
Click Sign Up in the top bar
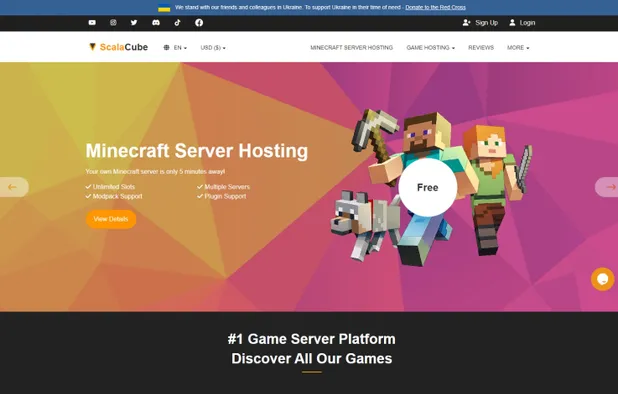click(480, 23)
